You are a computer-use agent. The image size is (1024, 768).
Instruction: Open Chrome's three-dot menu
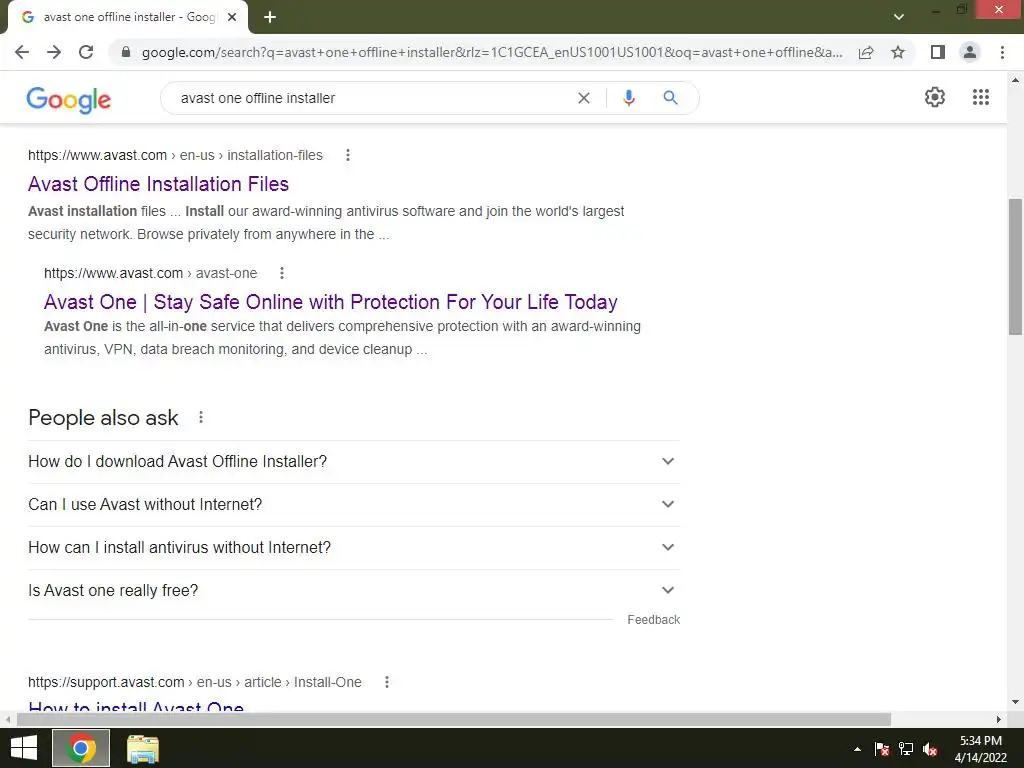(x=1002, y=52)
